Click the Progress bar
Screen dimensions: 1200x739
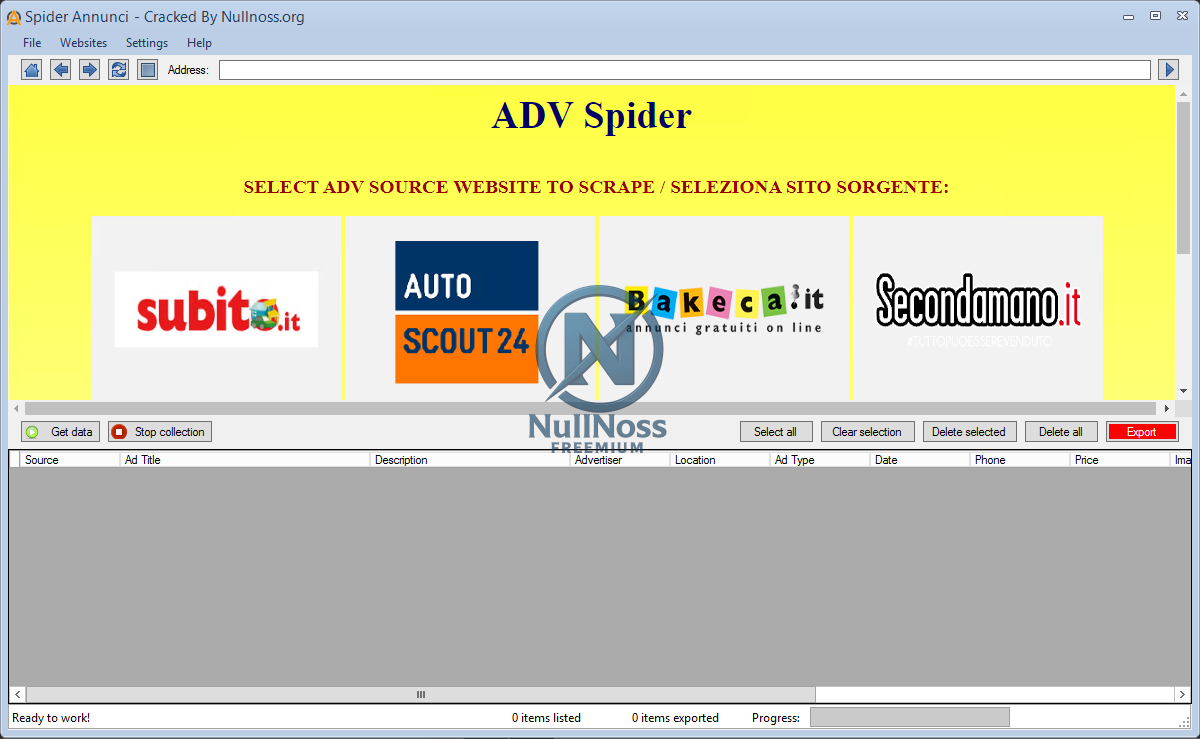coord(909,717)
